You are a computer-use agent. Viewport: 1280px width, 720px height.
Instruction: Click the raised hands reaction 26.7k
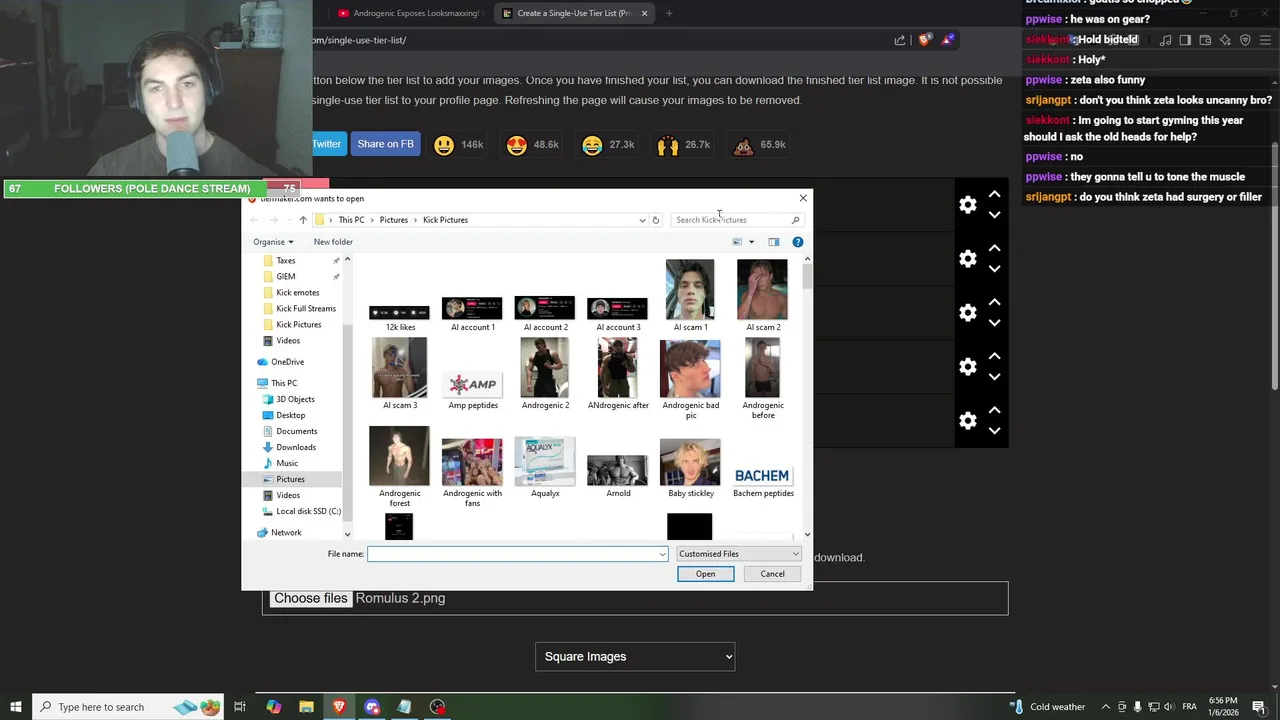pos(668,145)
